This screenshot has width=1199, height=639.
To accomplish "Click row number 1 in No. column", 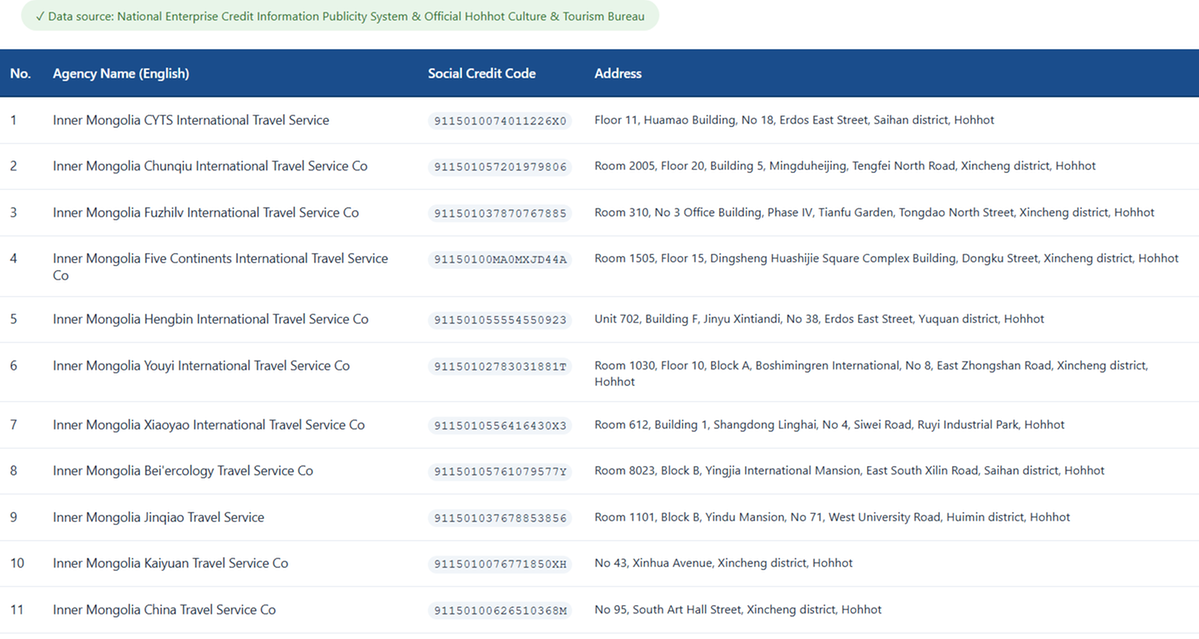I will (x=13, y=120).
